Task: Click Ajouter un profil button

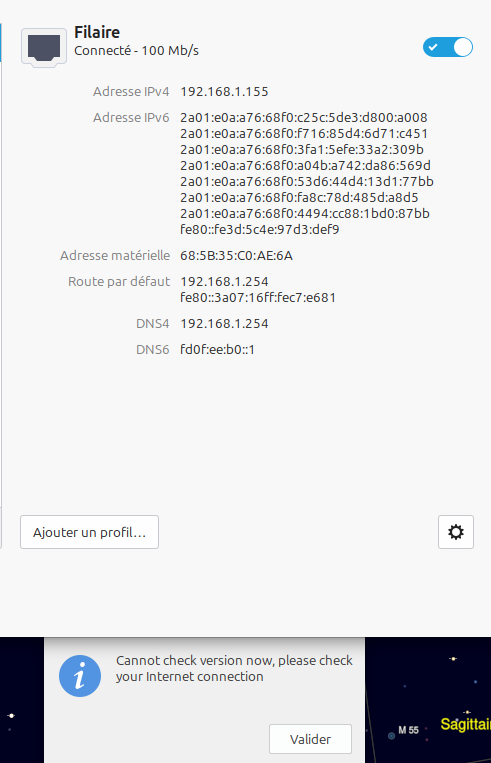Action: click(90, 532)
